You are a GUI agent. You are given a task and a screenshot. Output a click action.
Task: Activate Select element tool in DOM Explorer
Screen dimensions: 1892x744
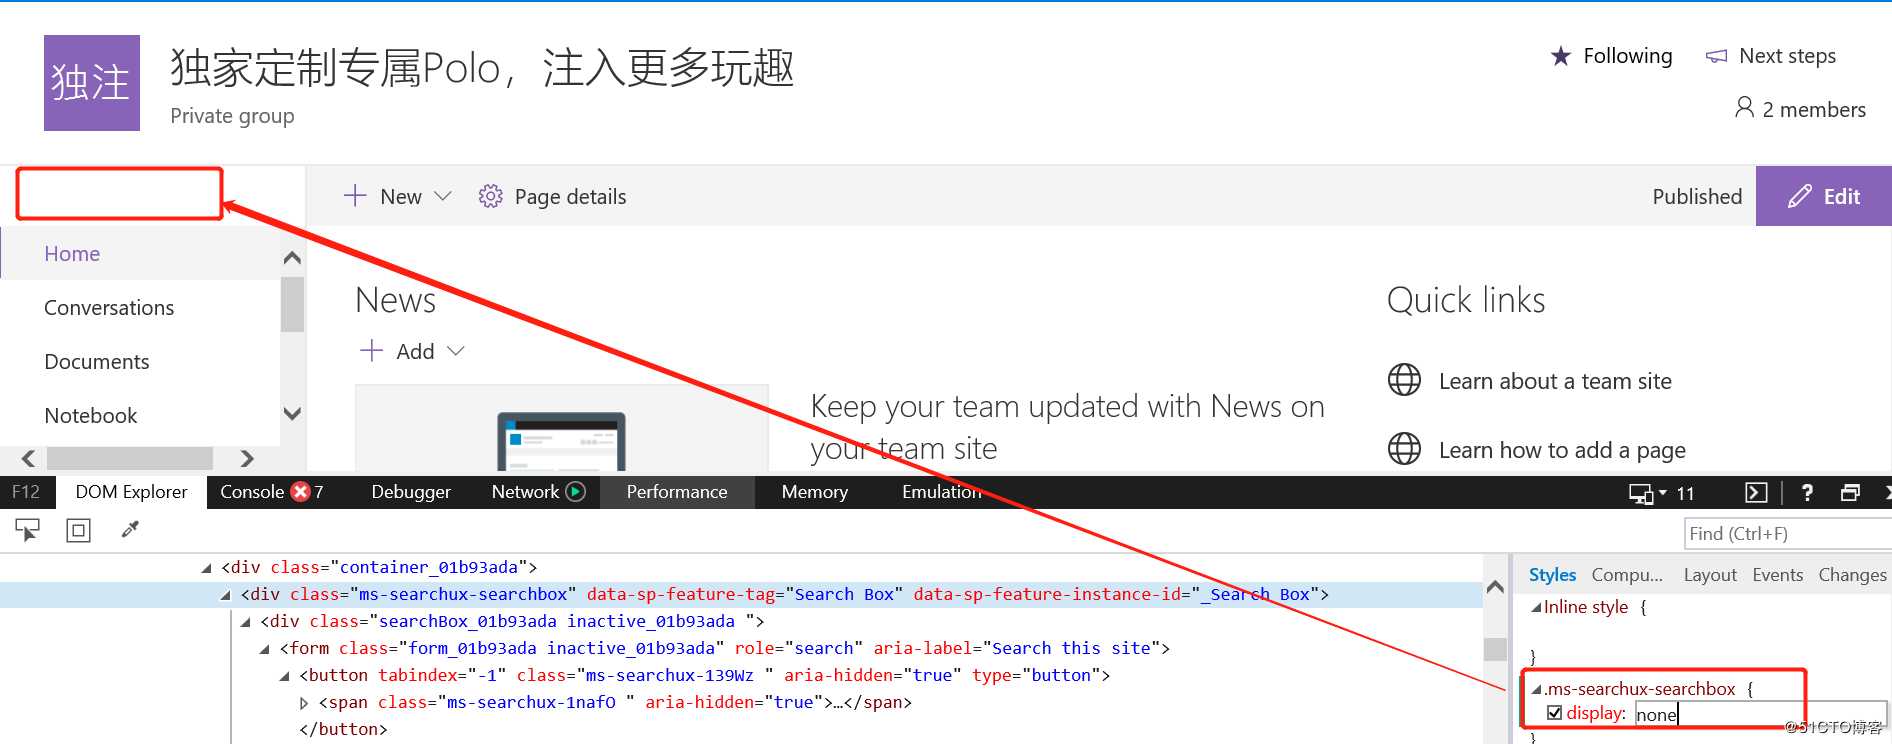[27, 530]
